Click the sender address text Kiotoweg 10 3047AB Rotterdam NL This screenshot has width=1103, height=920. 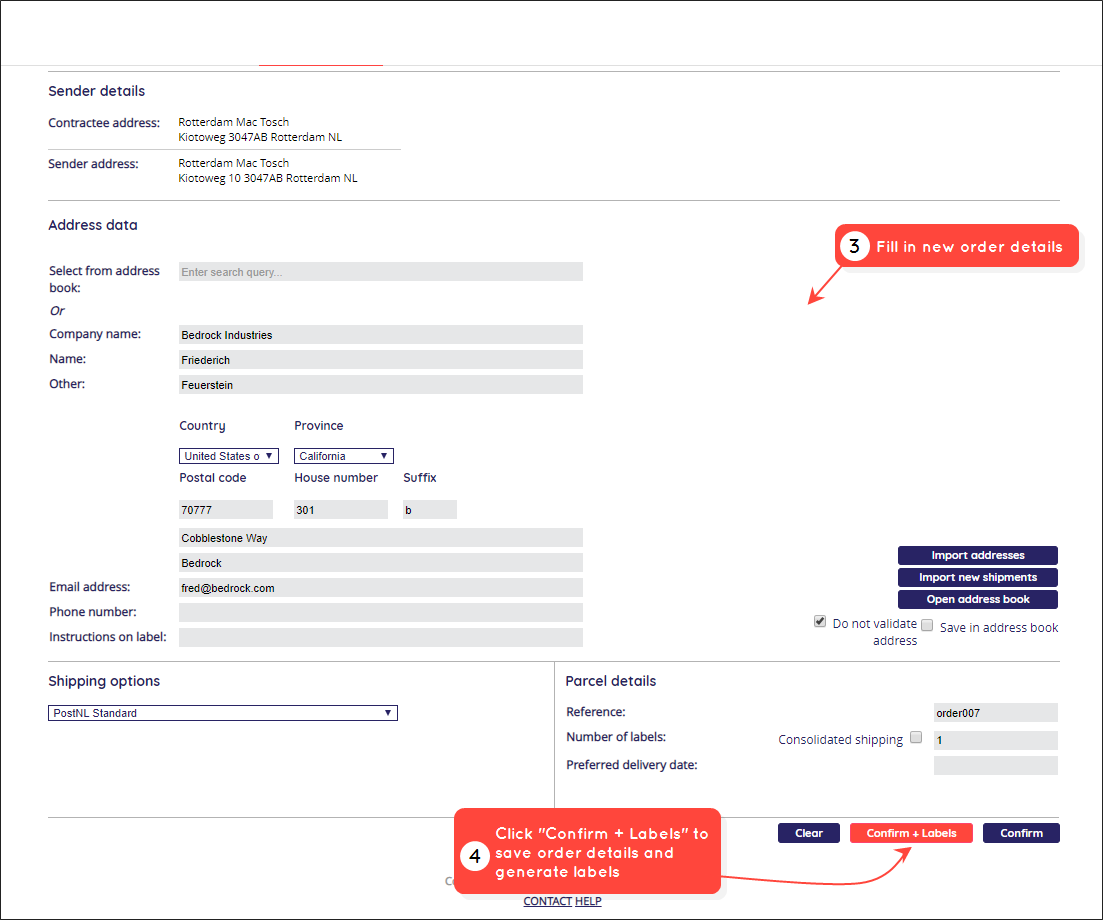(268, 178)
